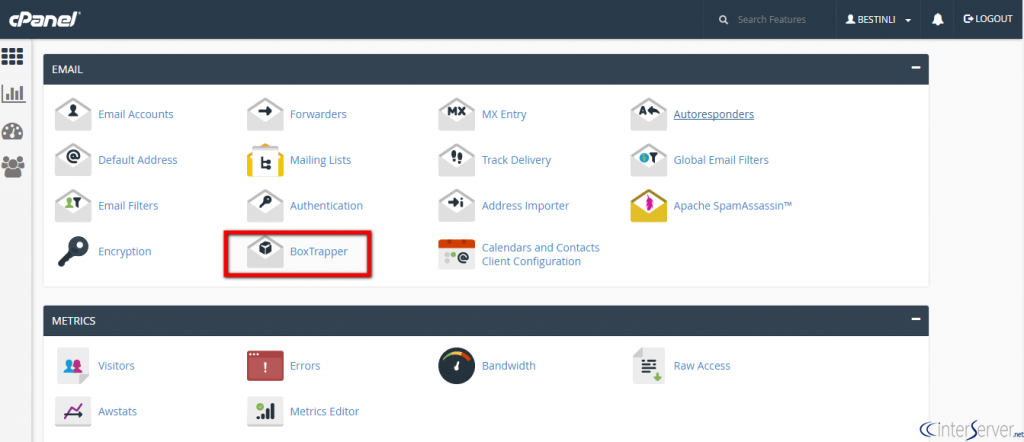Select the Calendars and Contacts icon
This screenshot has width=1024, height=442.
click(456, 254)
